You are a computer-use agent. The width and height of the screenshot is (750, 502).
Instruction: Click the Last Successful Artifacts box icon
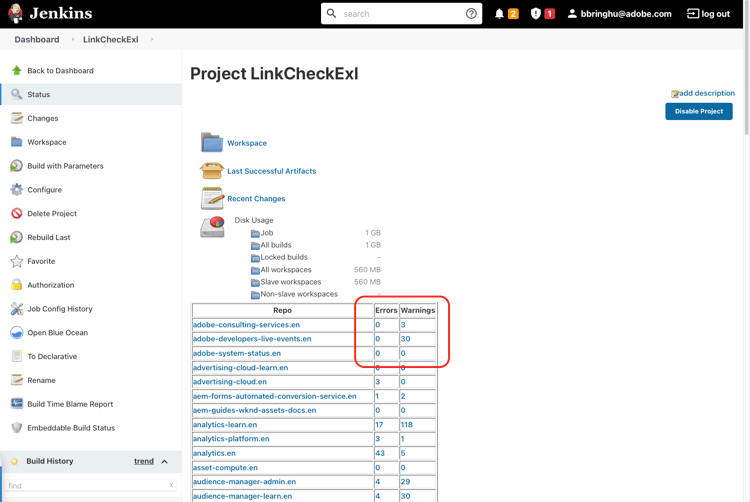[x=212, y=170]
